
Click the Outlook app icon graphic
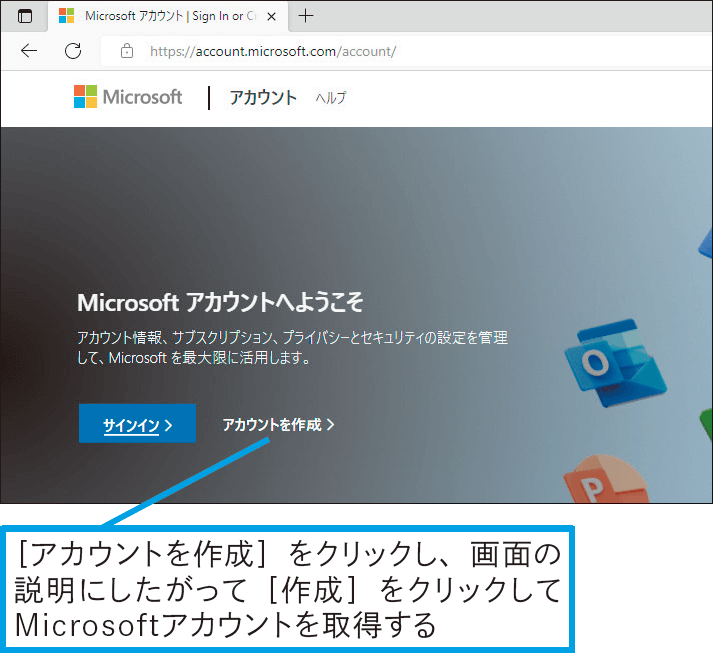(x=616, y=362)
